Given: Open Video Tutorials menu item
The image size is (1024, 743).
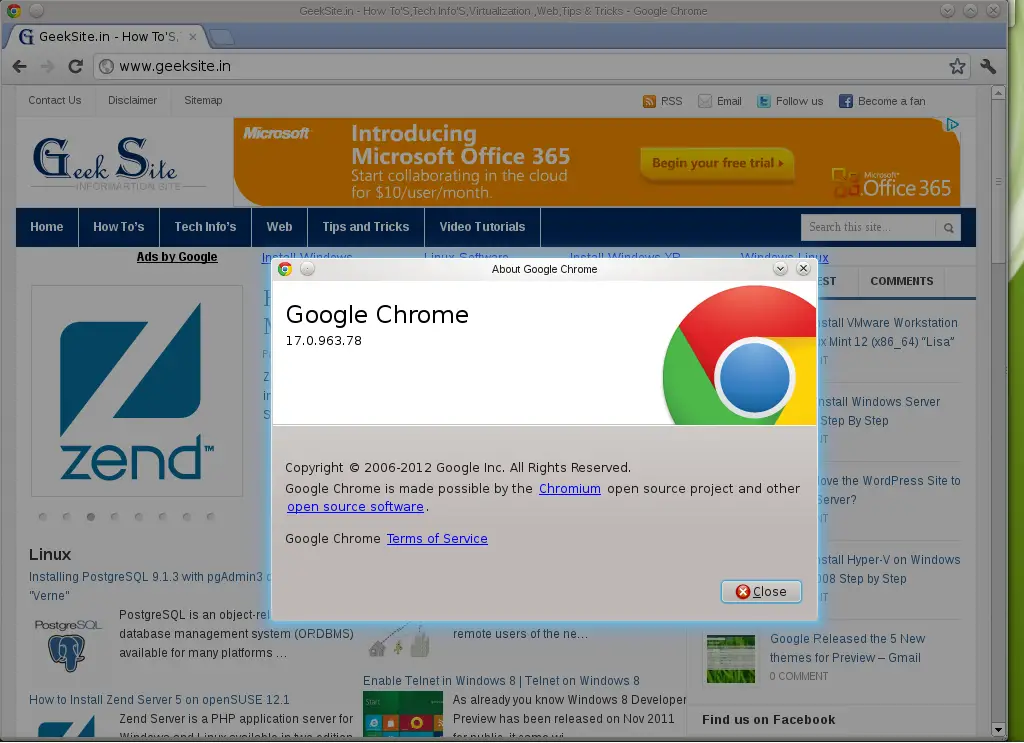Looking at the screenshot, I should 482,227.
